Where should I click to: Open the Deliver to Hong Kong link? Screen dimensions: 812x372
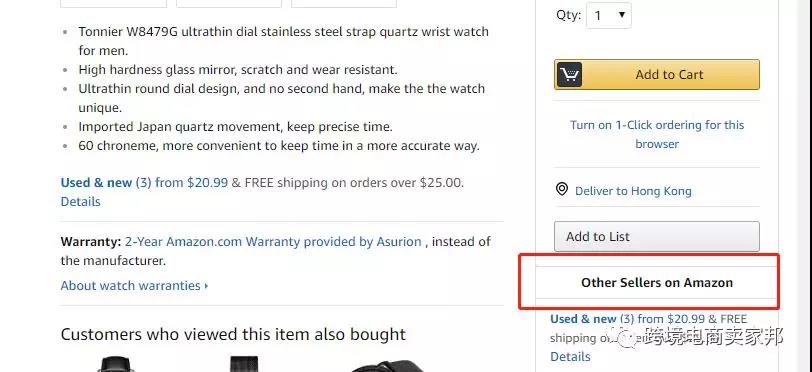click(x=633, y=191)
